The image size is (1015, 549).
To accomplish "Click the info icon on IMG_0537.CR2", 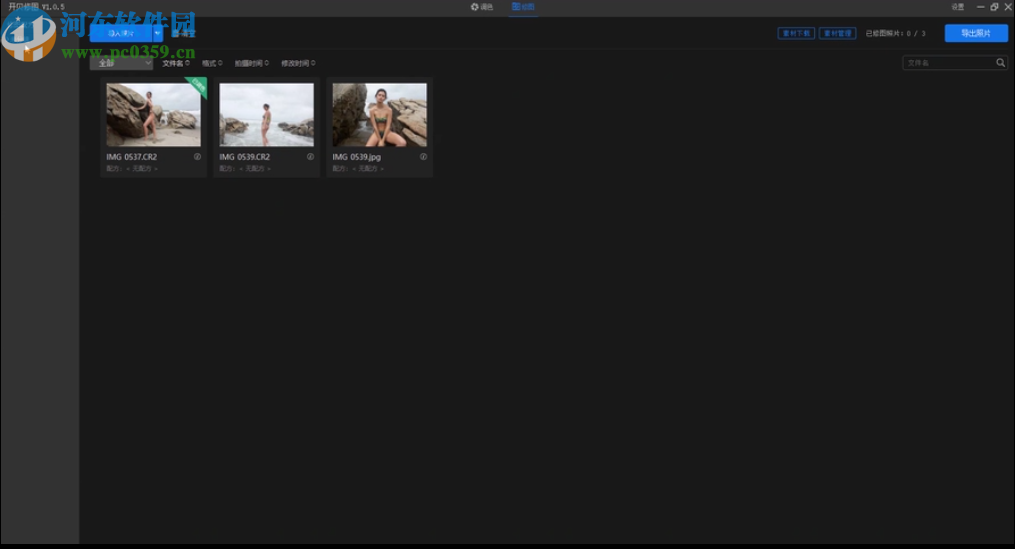I will pyautogui.click(x=197, y=157).
